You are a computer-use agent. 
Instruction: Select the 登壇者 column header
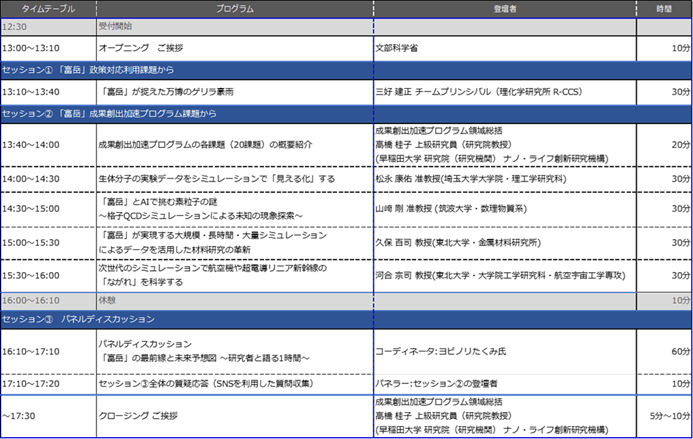tap(504, 8)
